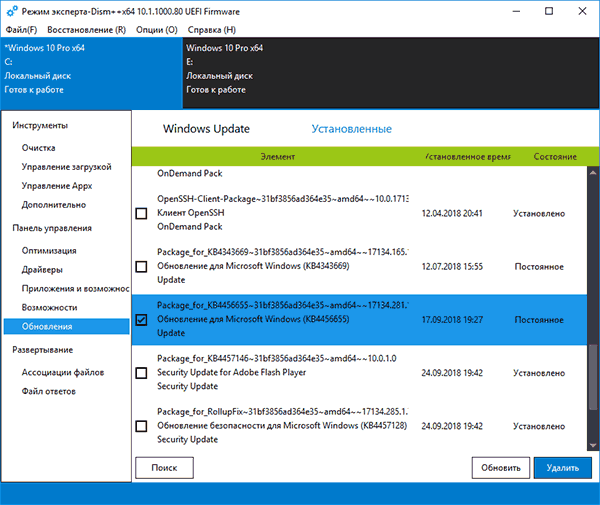Screen dimensions: 600x505
Task: Click the Панель управления sidebar heading
Action: click(x=52, y=228)
